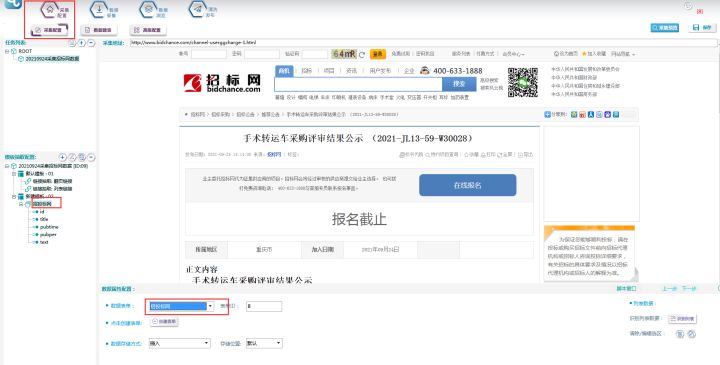
Task: Select the second link-extraction item under template 01
Action: (x=52, y=189)
